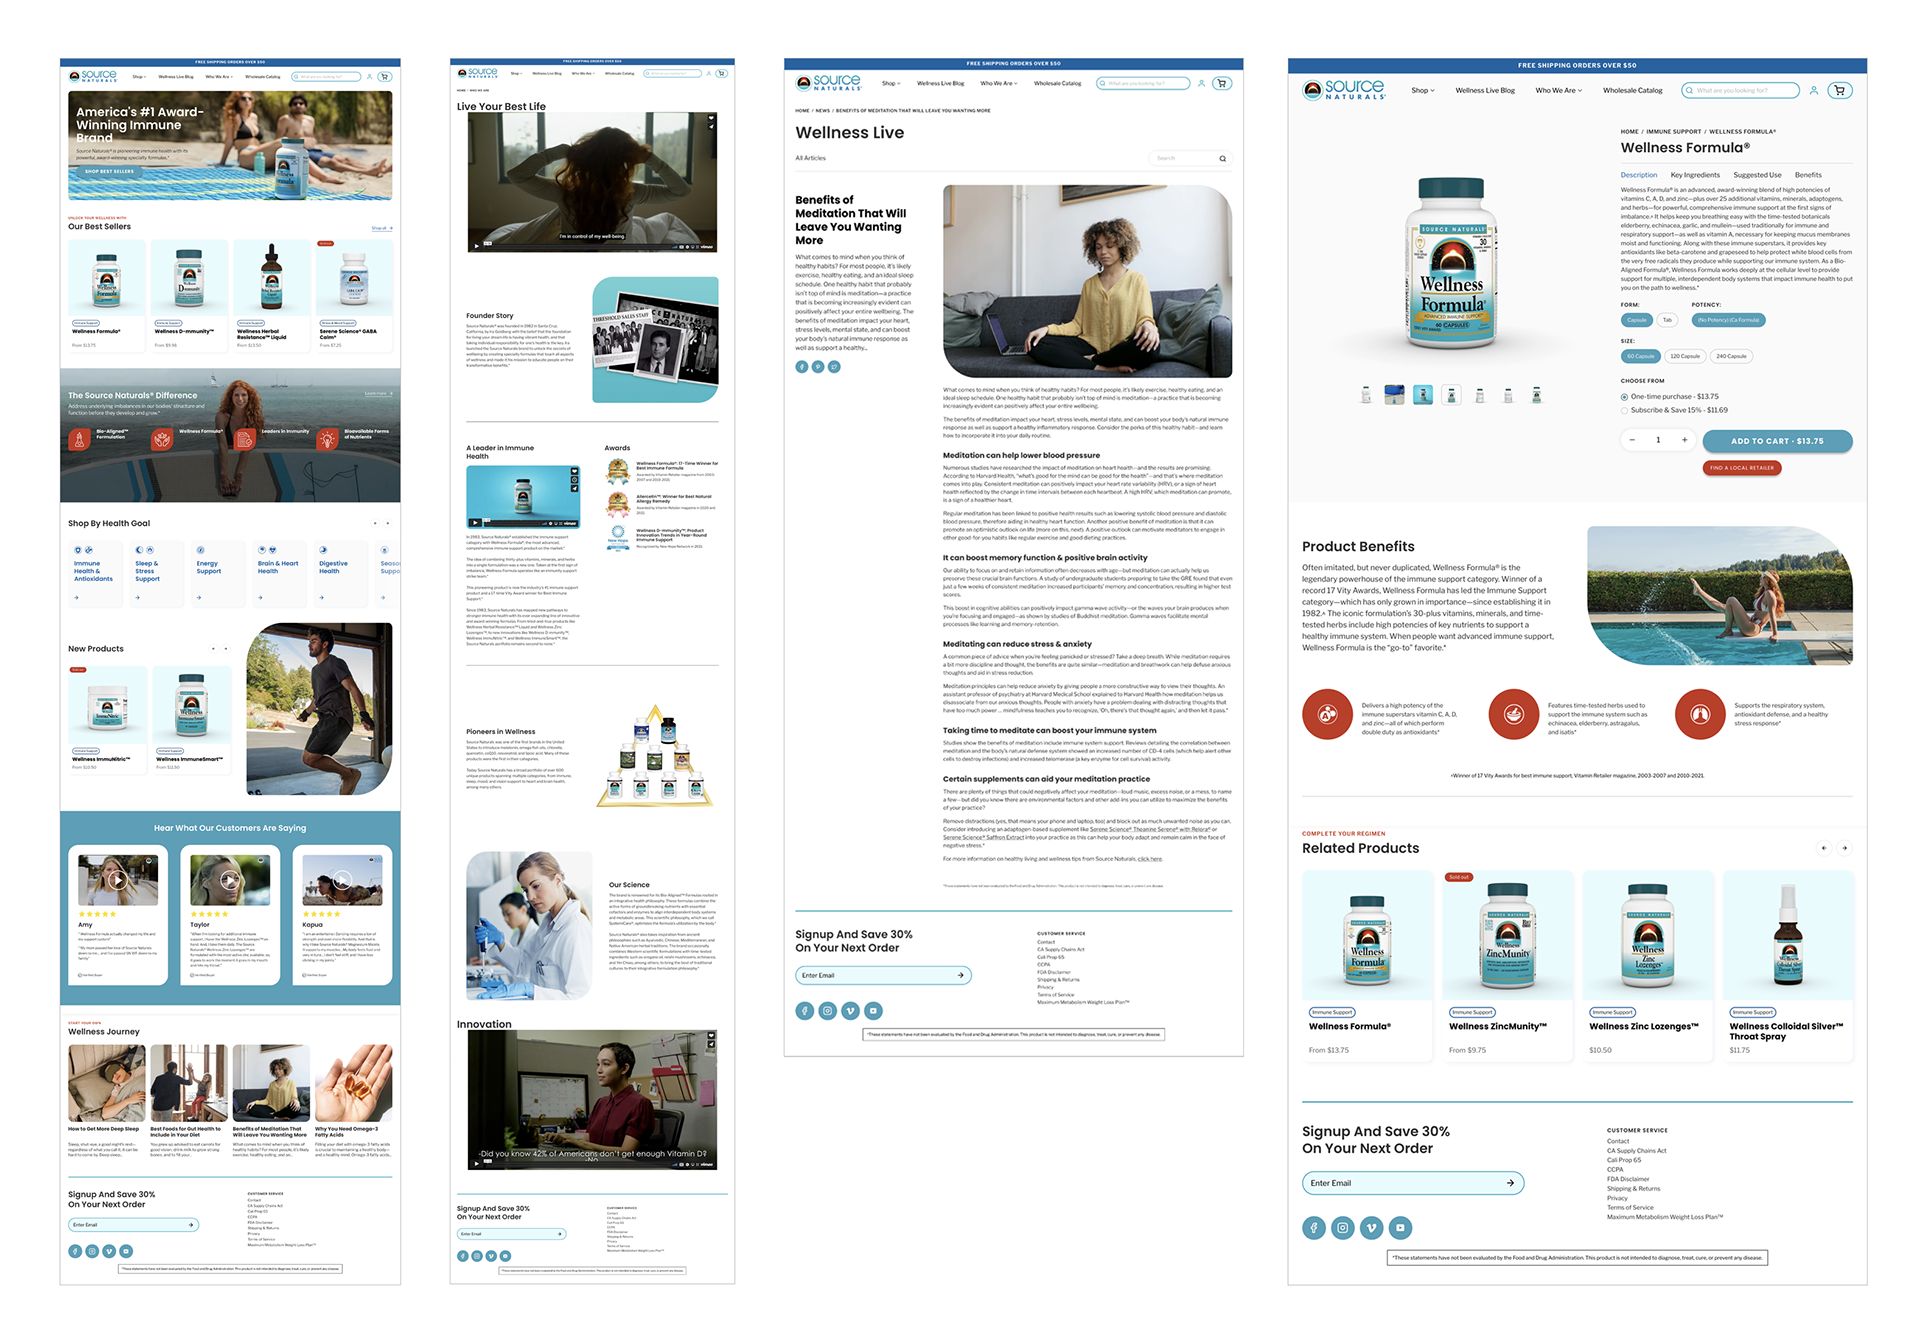
Task: Click search magnifier in Wellness Live article search
Action: [x=1222, y=158]
